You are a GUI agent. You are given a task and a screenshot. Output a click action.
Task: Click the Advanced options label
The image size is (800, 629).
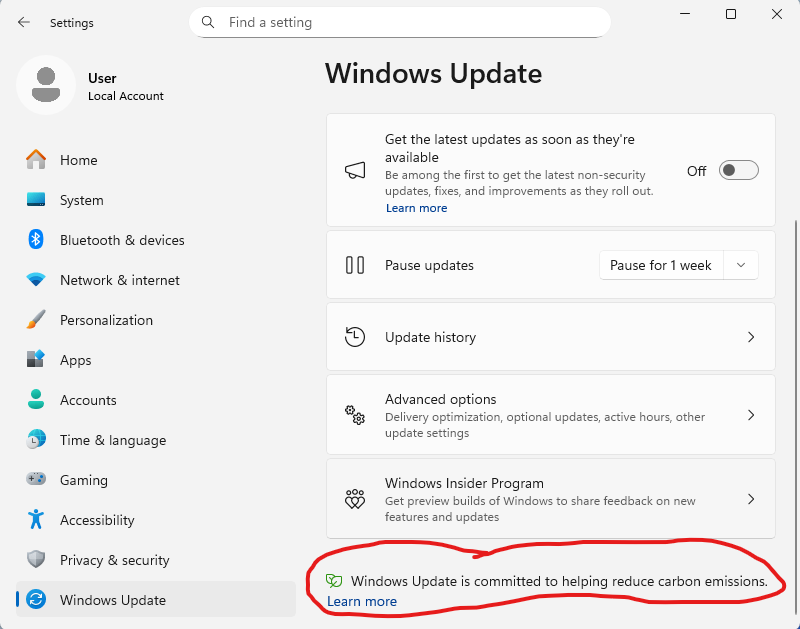440,399
